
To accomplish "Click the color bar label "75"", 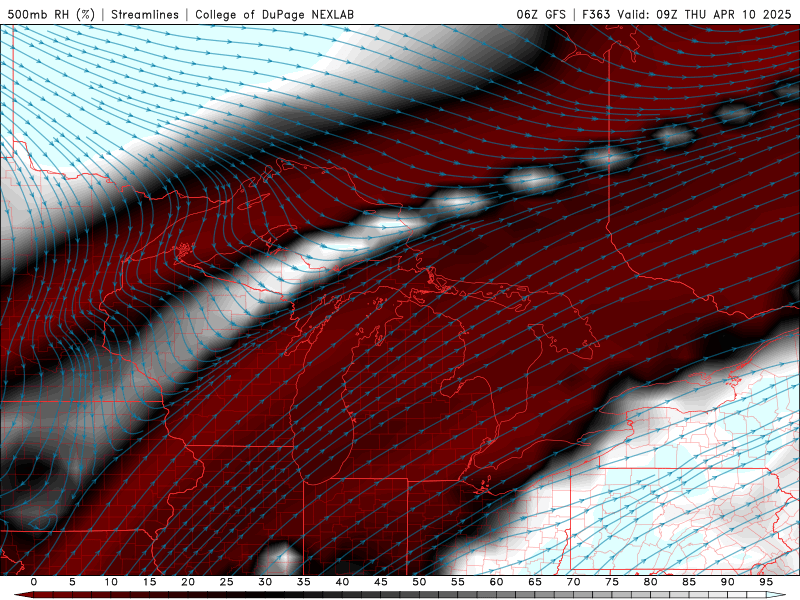I will (x=612, y=582).
